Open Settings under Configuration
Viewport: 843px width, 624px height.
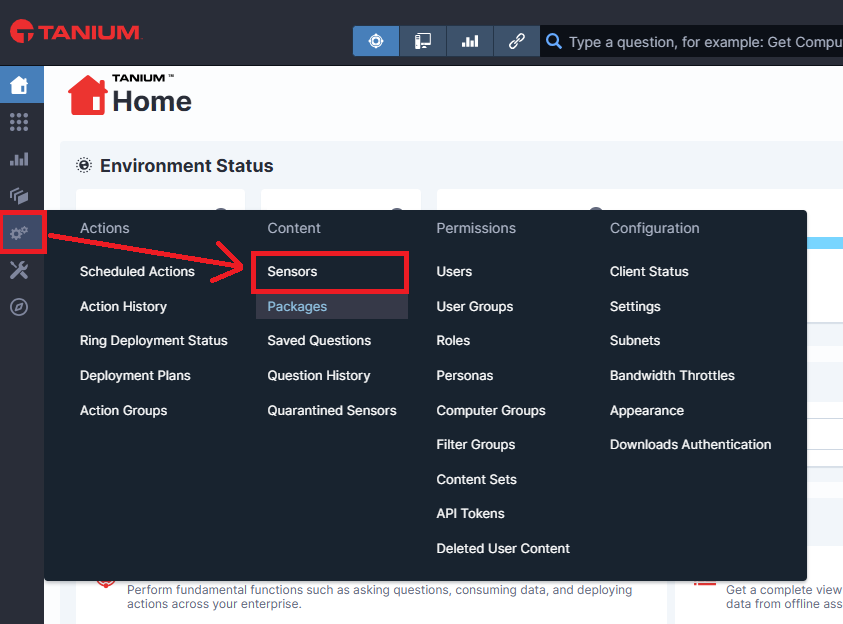pyautogui.click(x=635, y=306)
